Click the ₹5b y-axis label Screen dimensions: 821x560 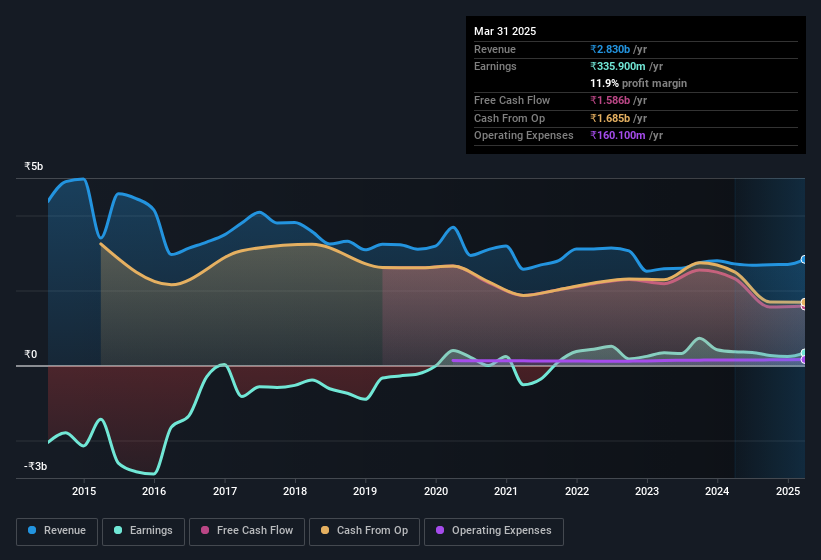(34, 166)
